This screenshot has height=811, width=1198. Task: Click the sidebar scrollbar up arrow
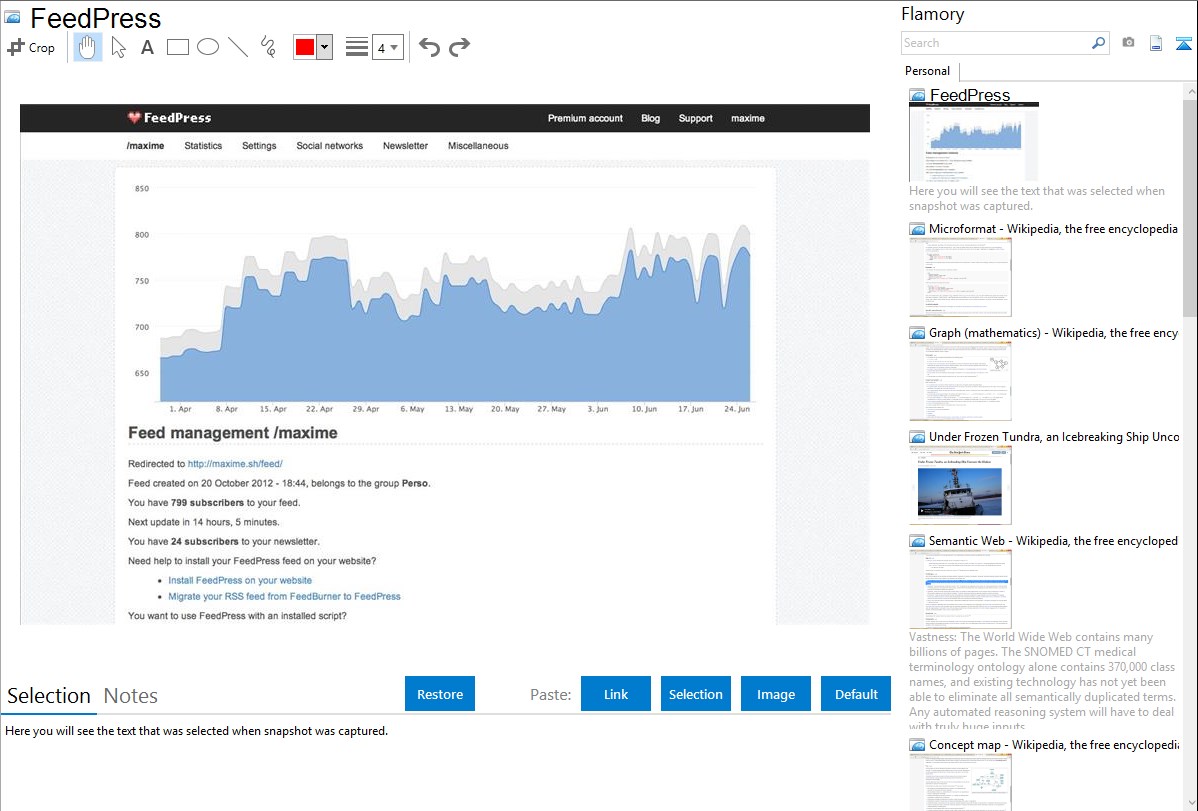tap(1190, 91)
